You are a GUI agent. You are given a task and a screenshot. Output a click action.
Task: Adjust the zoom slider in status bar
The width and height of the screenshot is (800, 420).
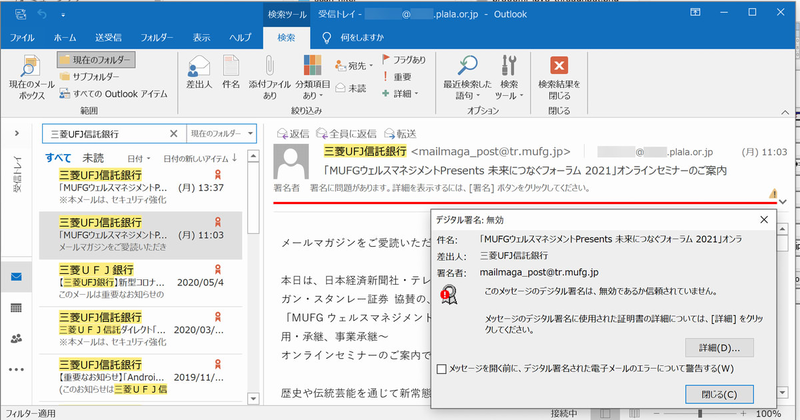click(x=700, y=413)
